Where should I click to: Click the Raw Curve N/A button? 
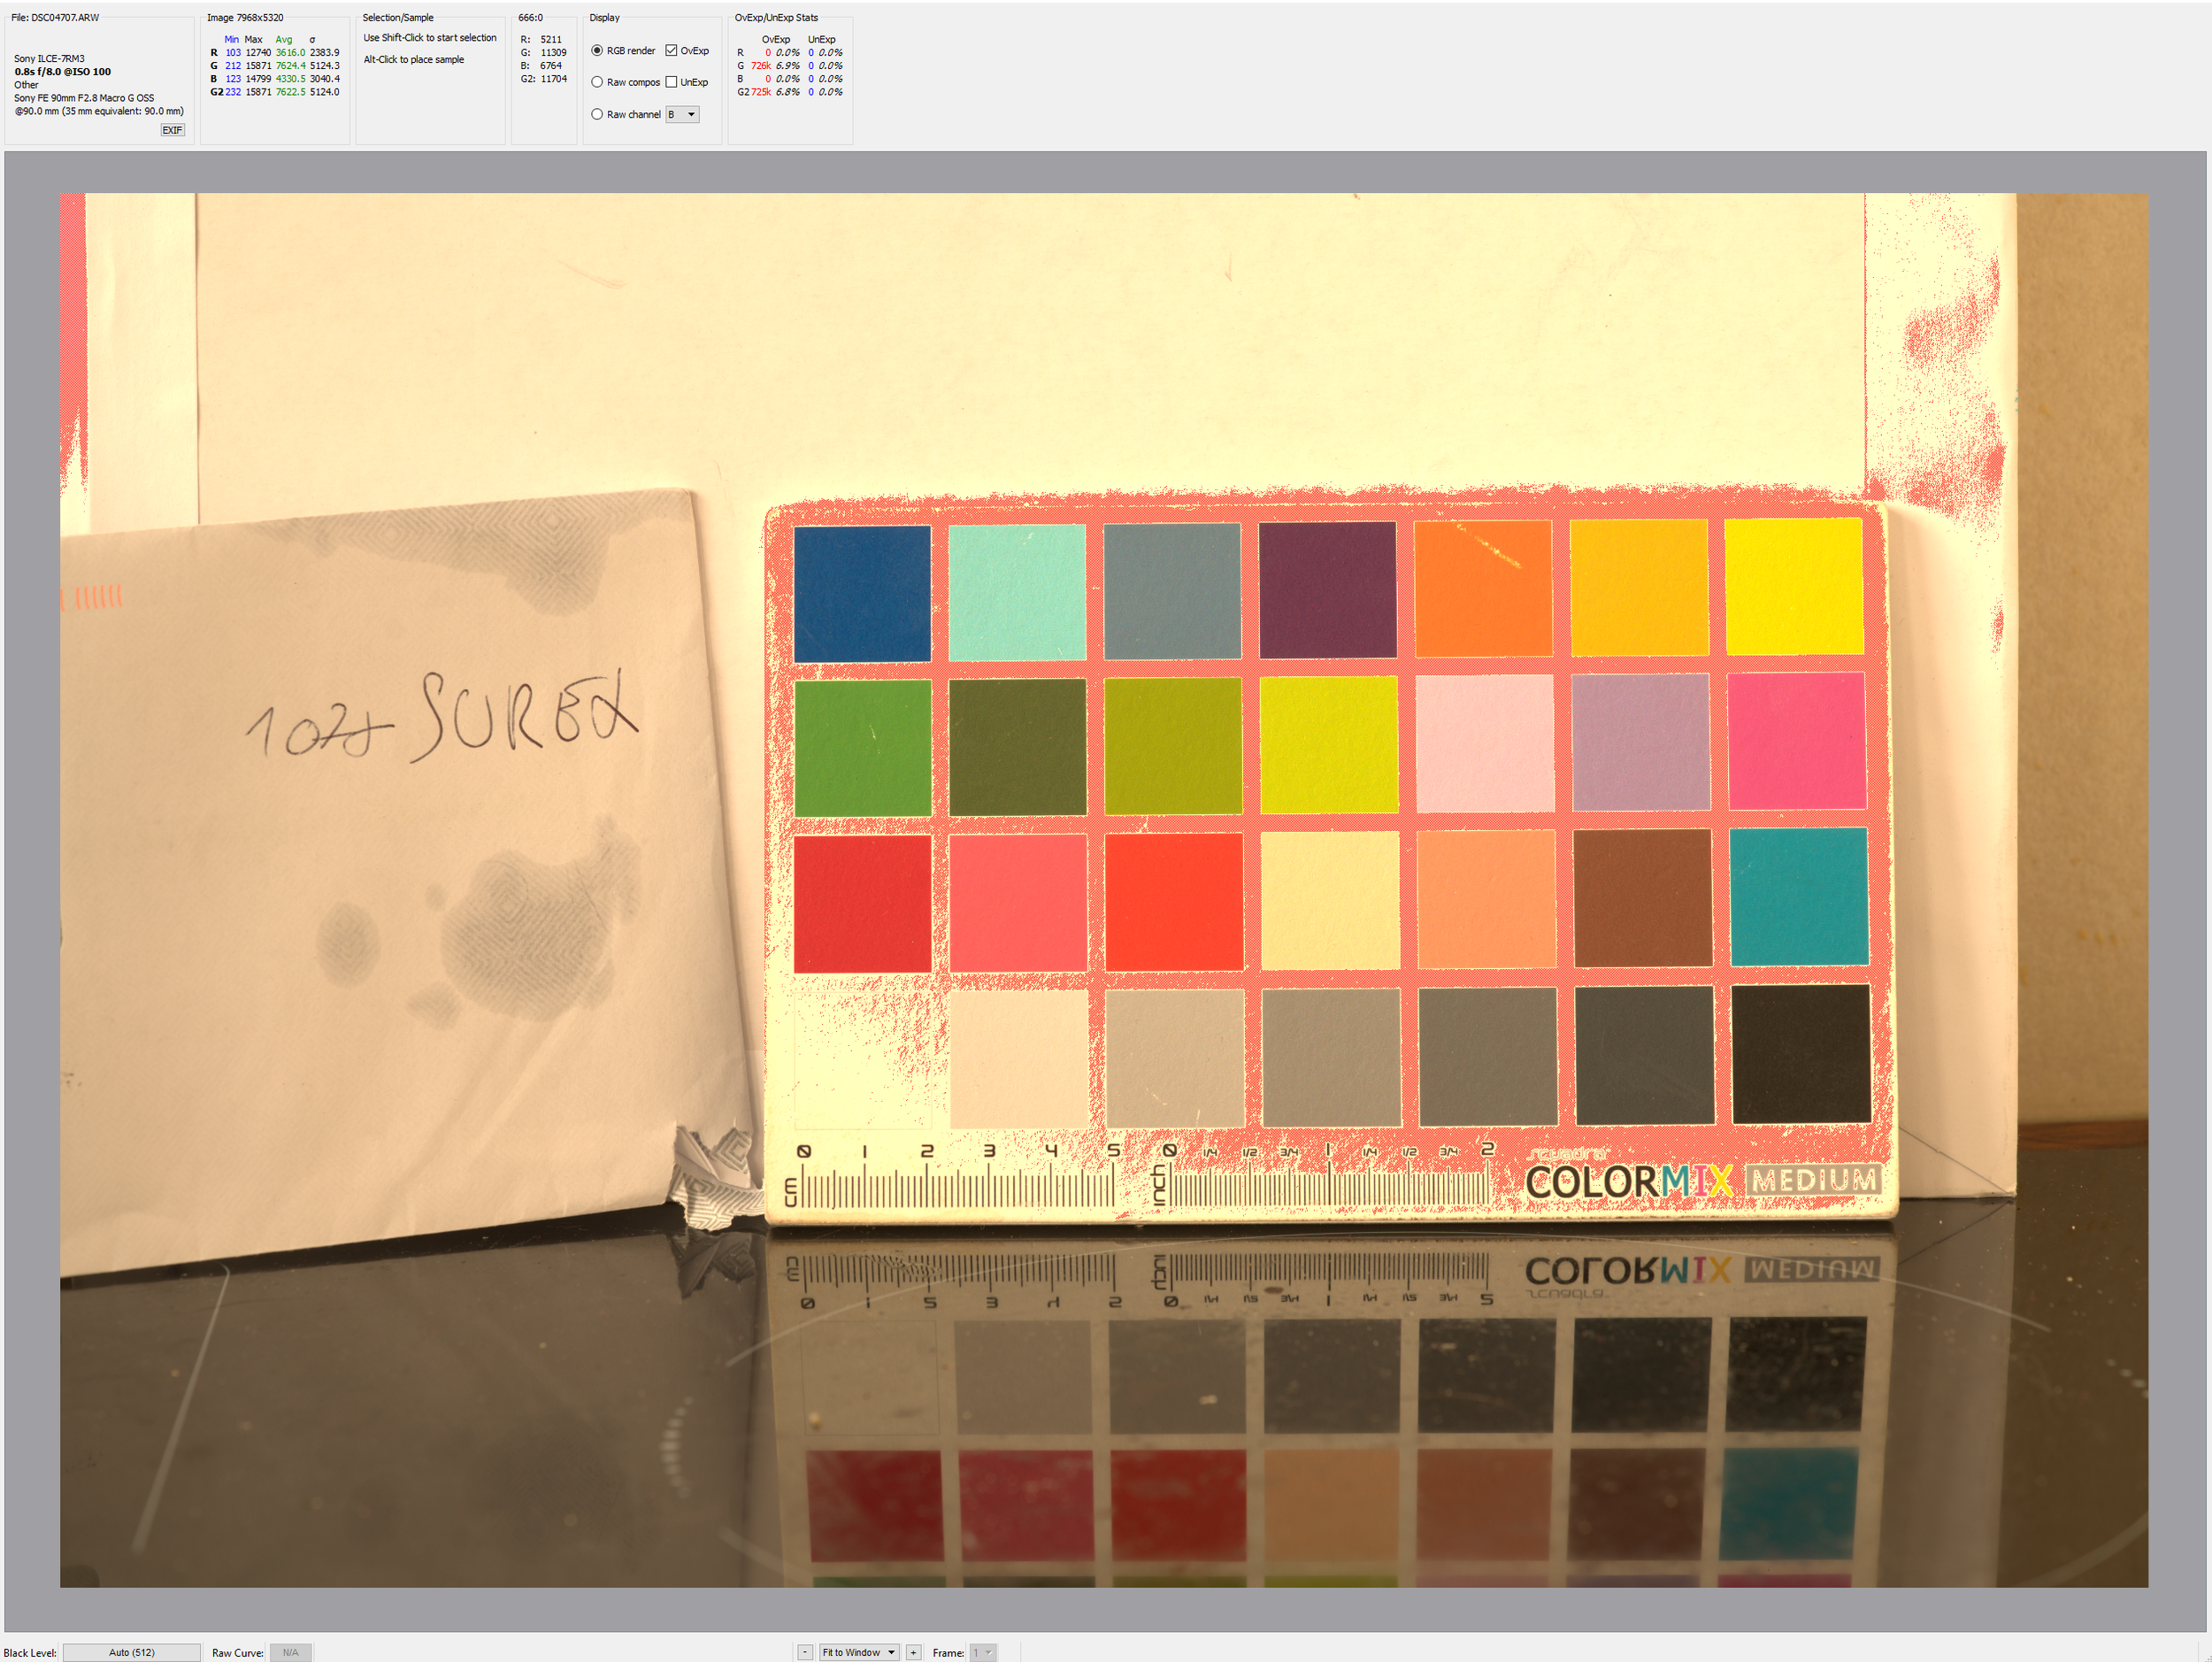[290, 1652]
